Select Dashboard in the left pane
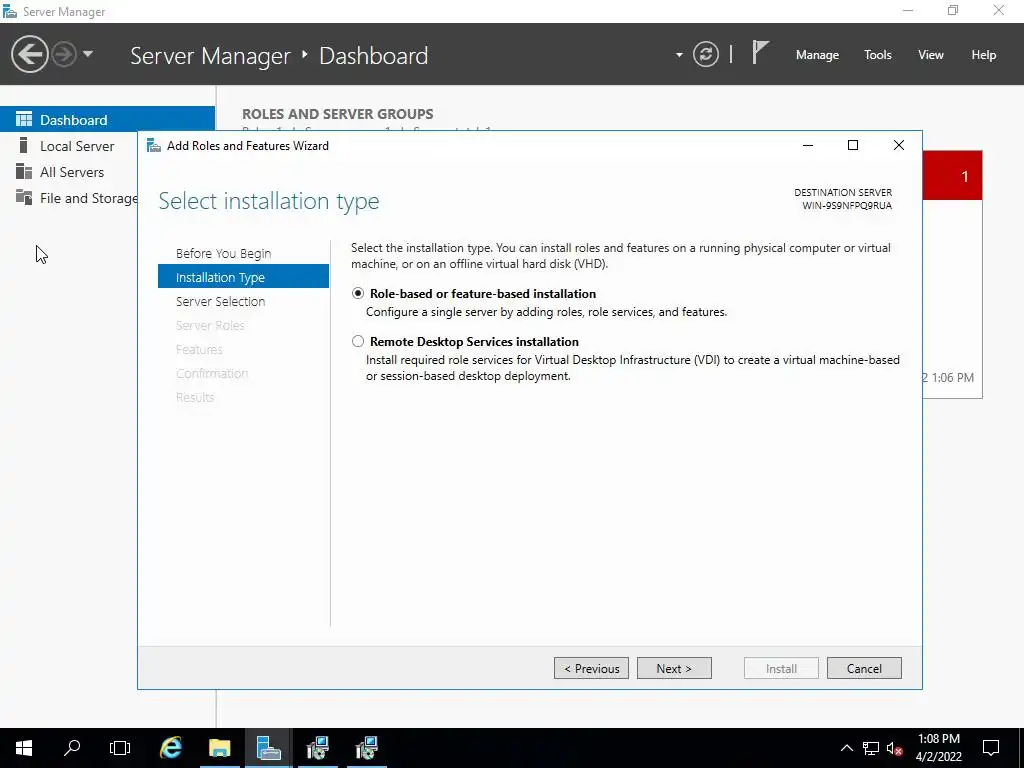This screenshot has width=1024, height=768. 107,120
